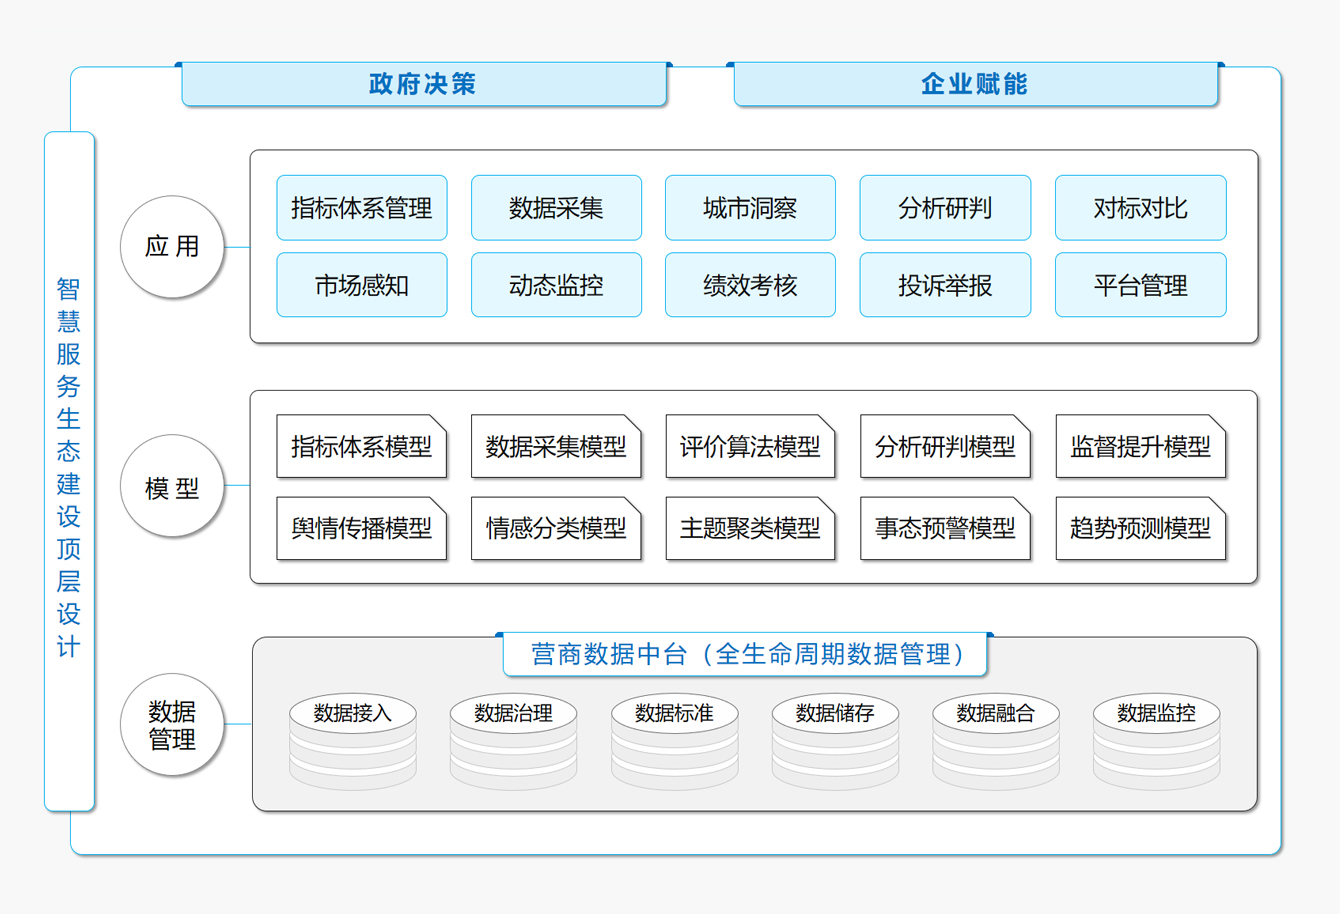
Task: Select the 情感分类模型 card
Action: click(556, 528)
